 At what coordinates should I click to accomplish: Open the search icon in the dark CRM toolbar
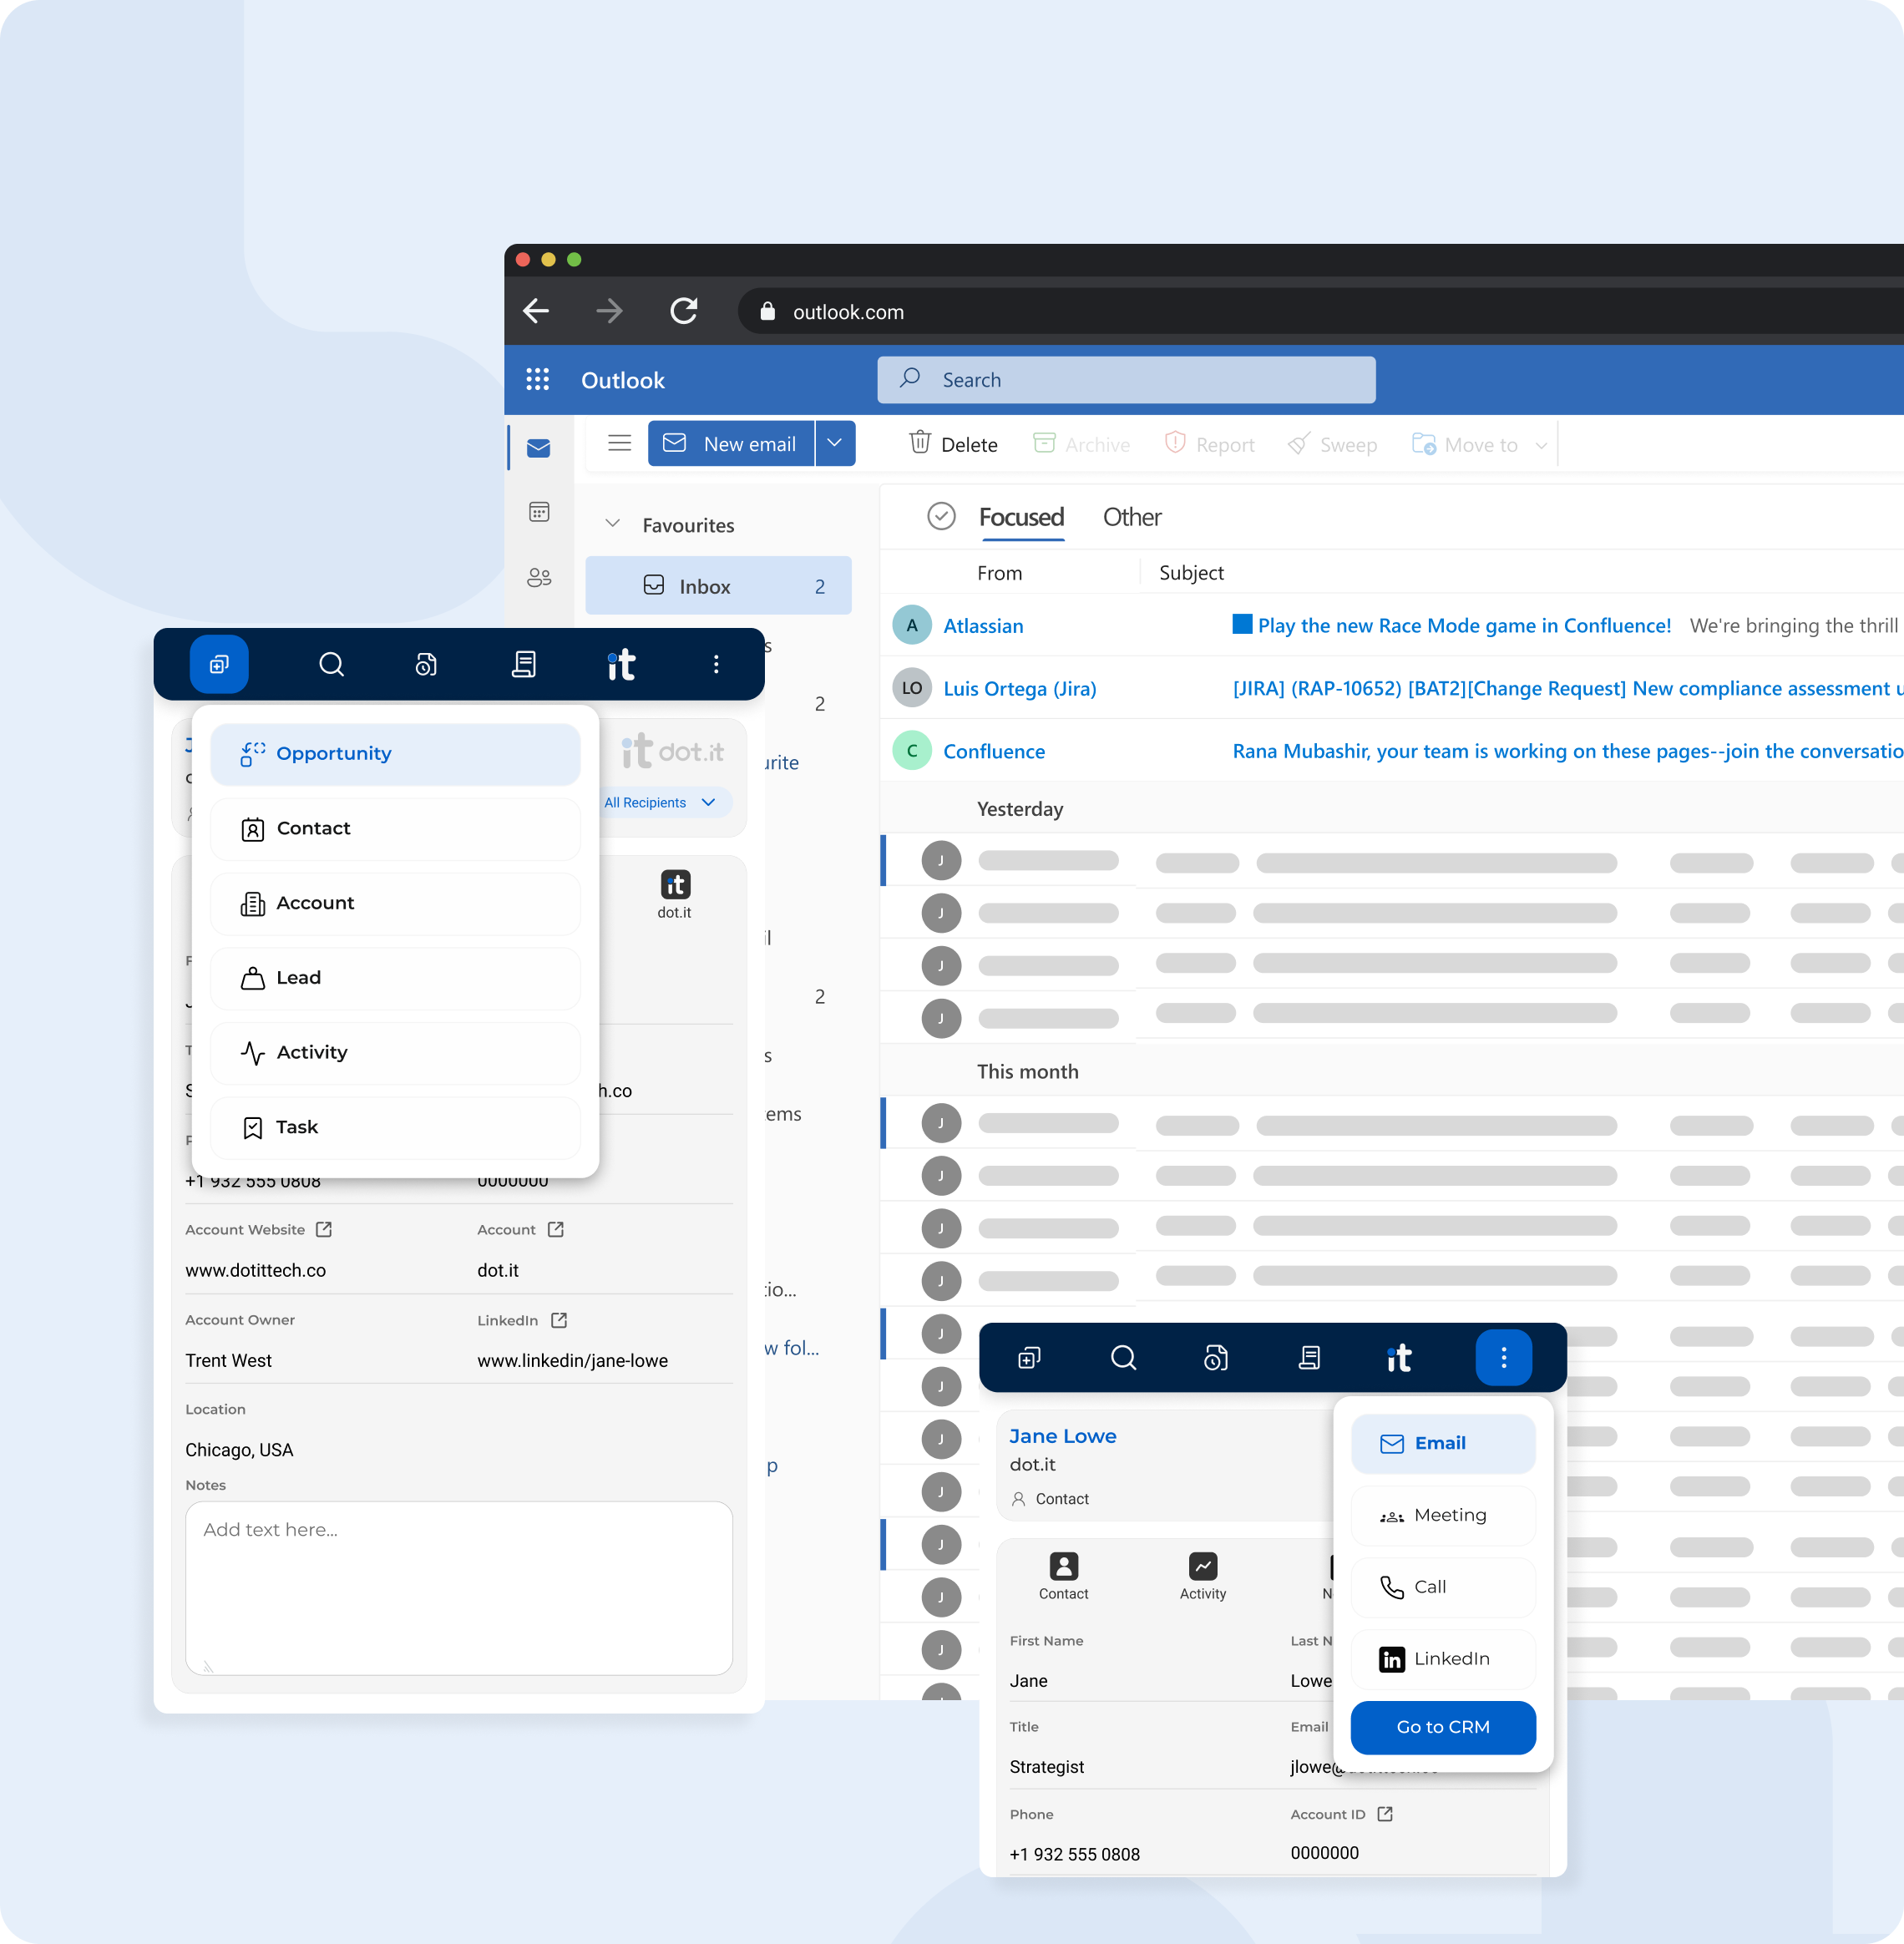point(331,663)
